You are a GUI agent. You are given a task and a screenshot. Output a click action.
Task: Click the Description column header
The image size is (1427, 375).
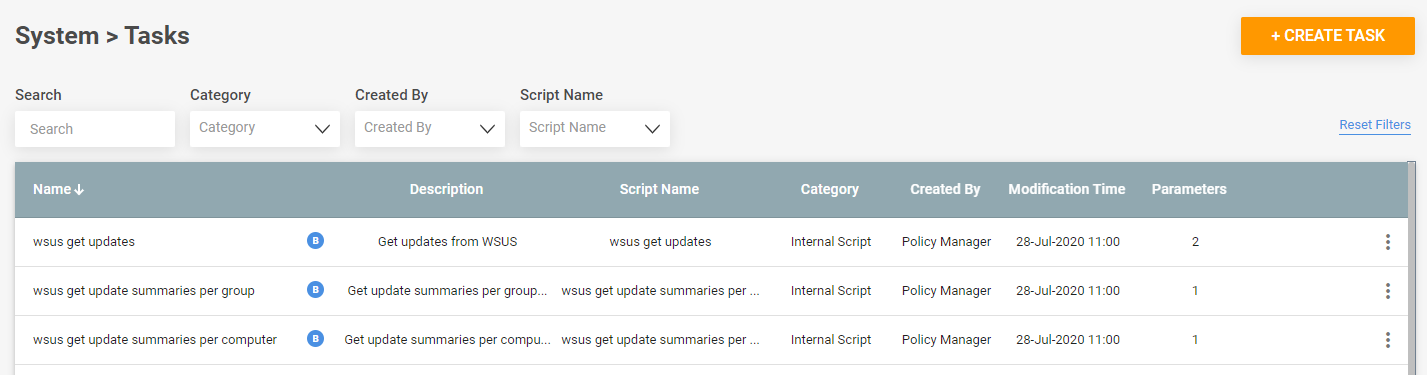coord(446,189)
